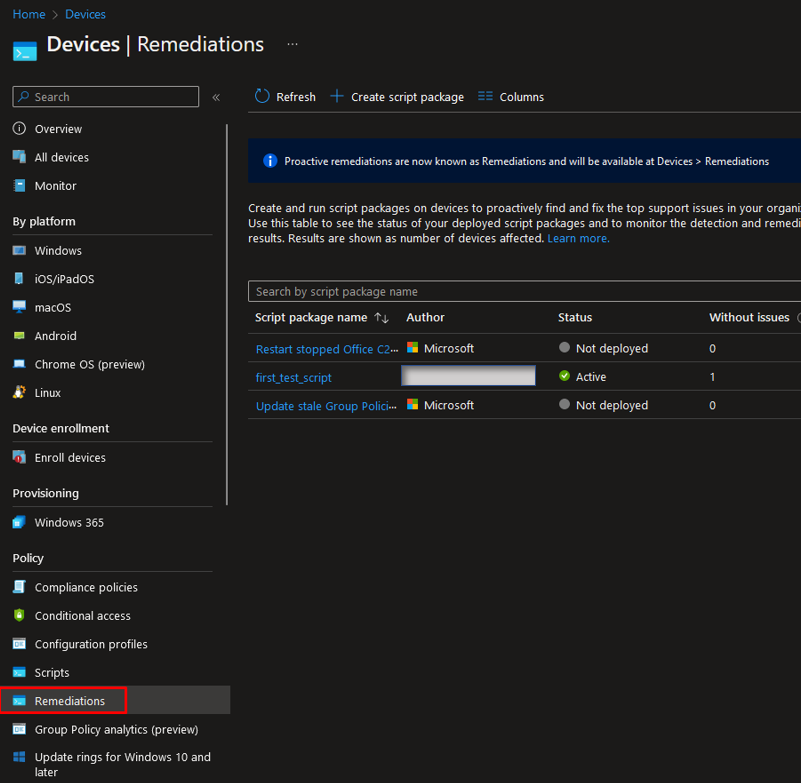801x783 pixels.
Task: Open Update stale Group Polici... package
Action: 326,406
